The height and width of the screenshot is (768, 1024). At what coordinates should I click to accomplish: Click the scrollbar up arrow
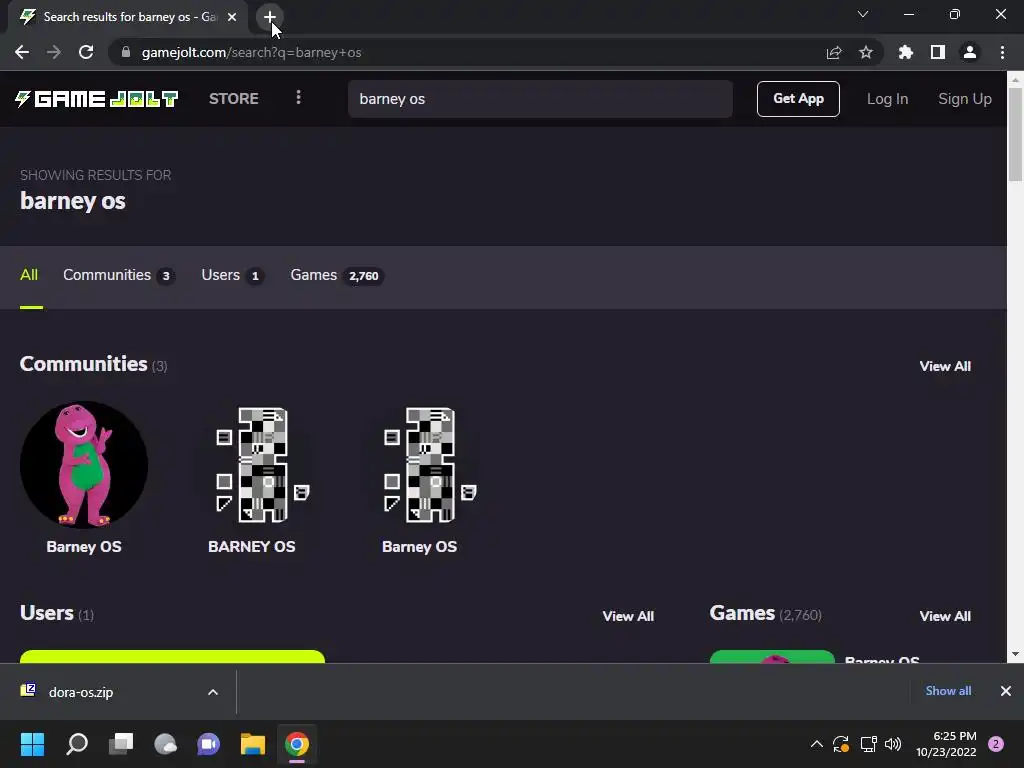[1016, 78]
